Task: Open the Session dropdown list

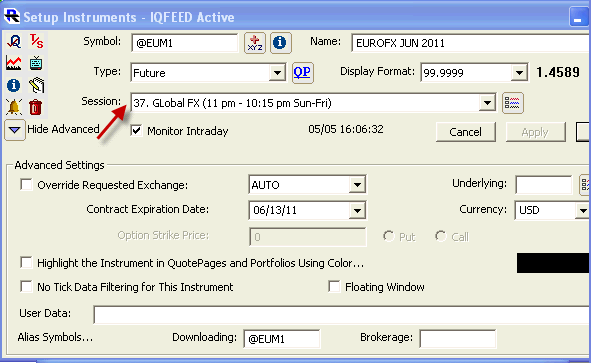Action: pos(487,103)
